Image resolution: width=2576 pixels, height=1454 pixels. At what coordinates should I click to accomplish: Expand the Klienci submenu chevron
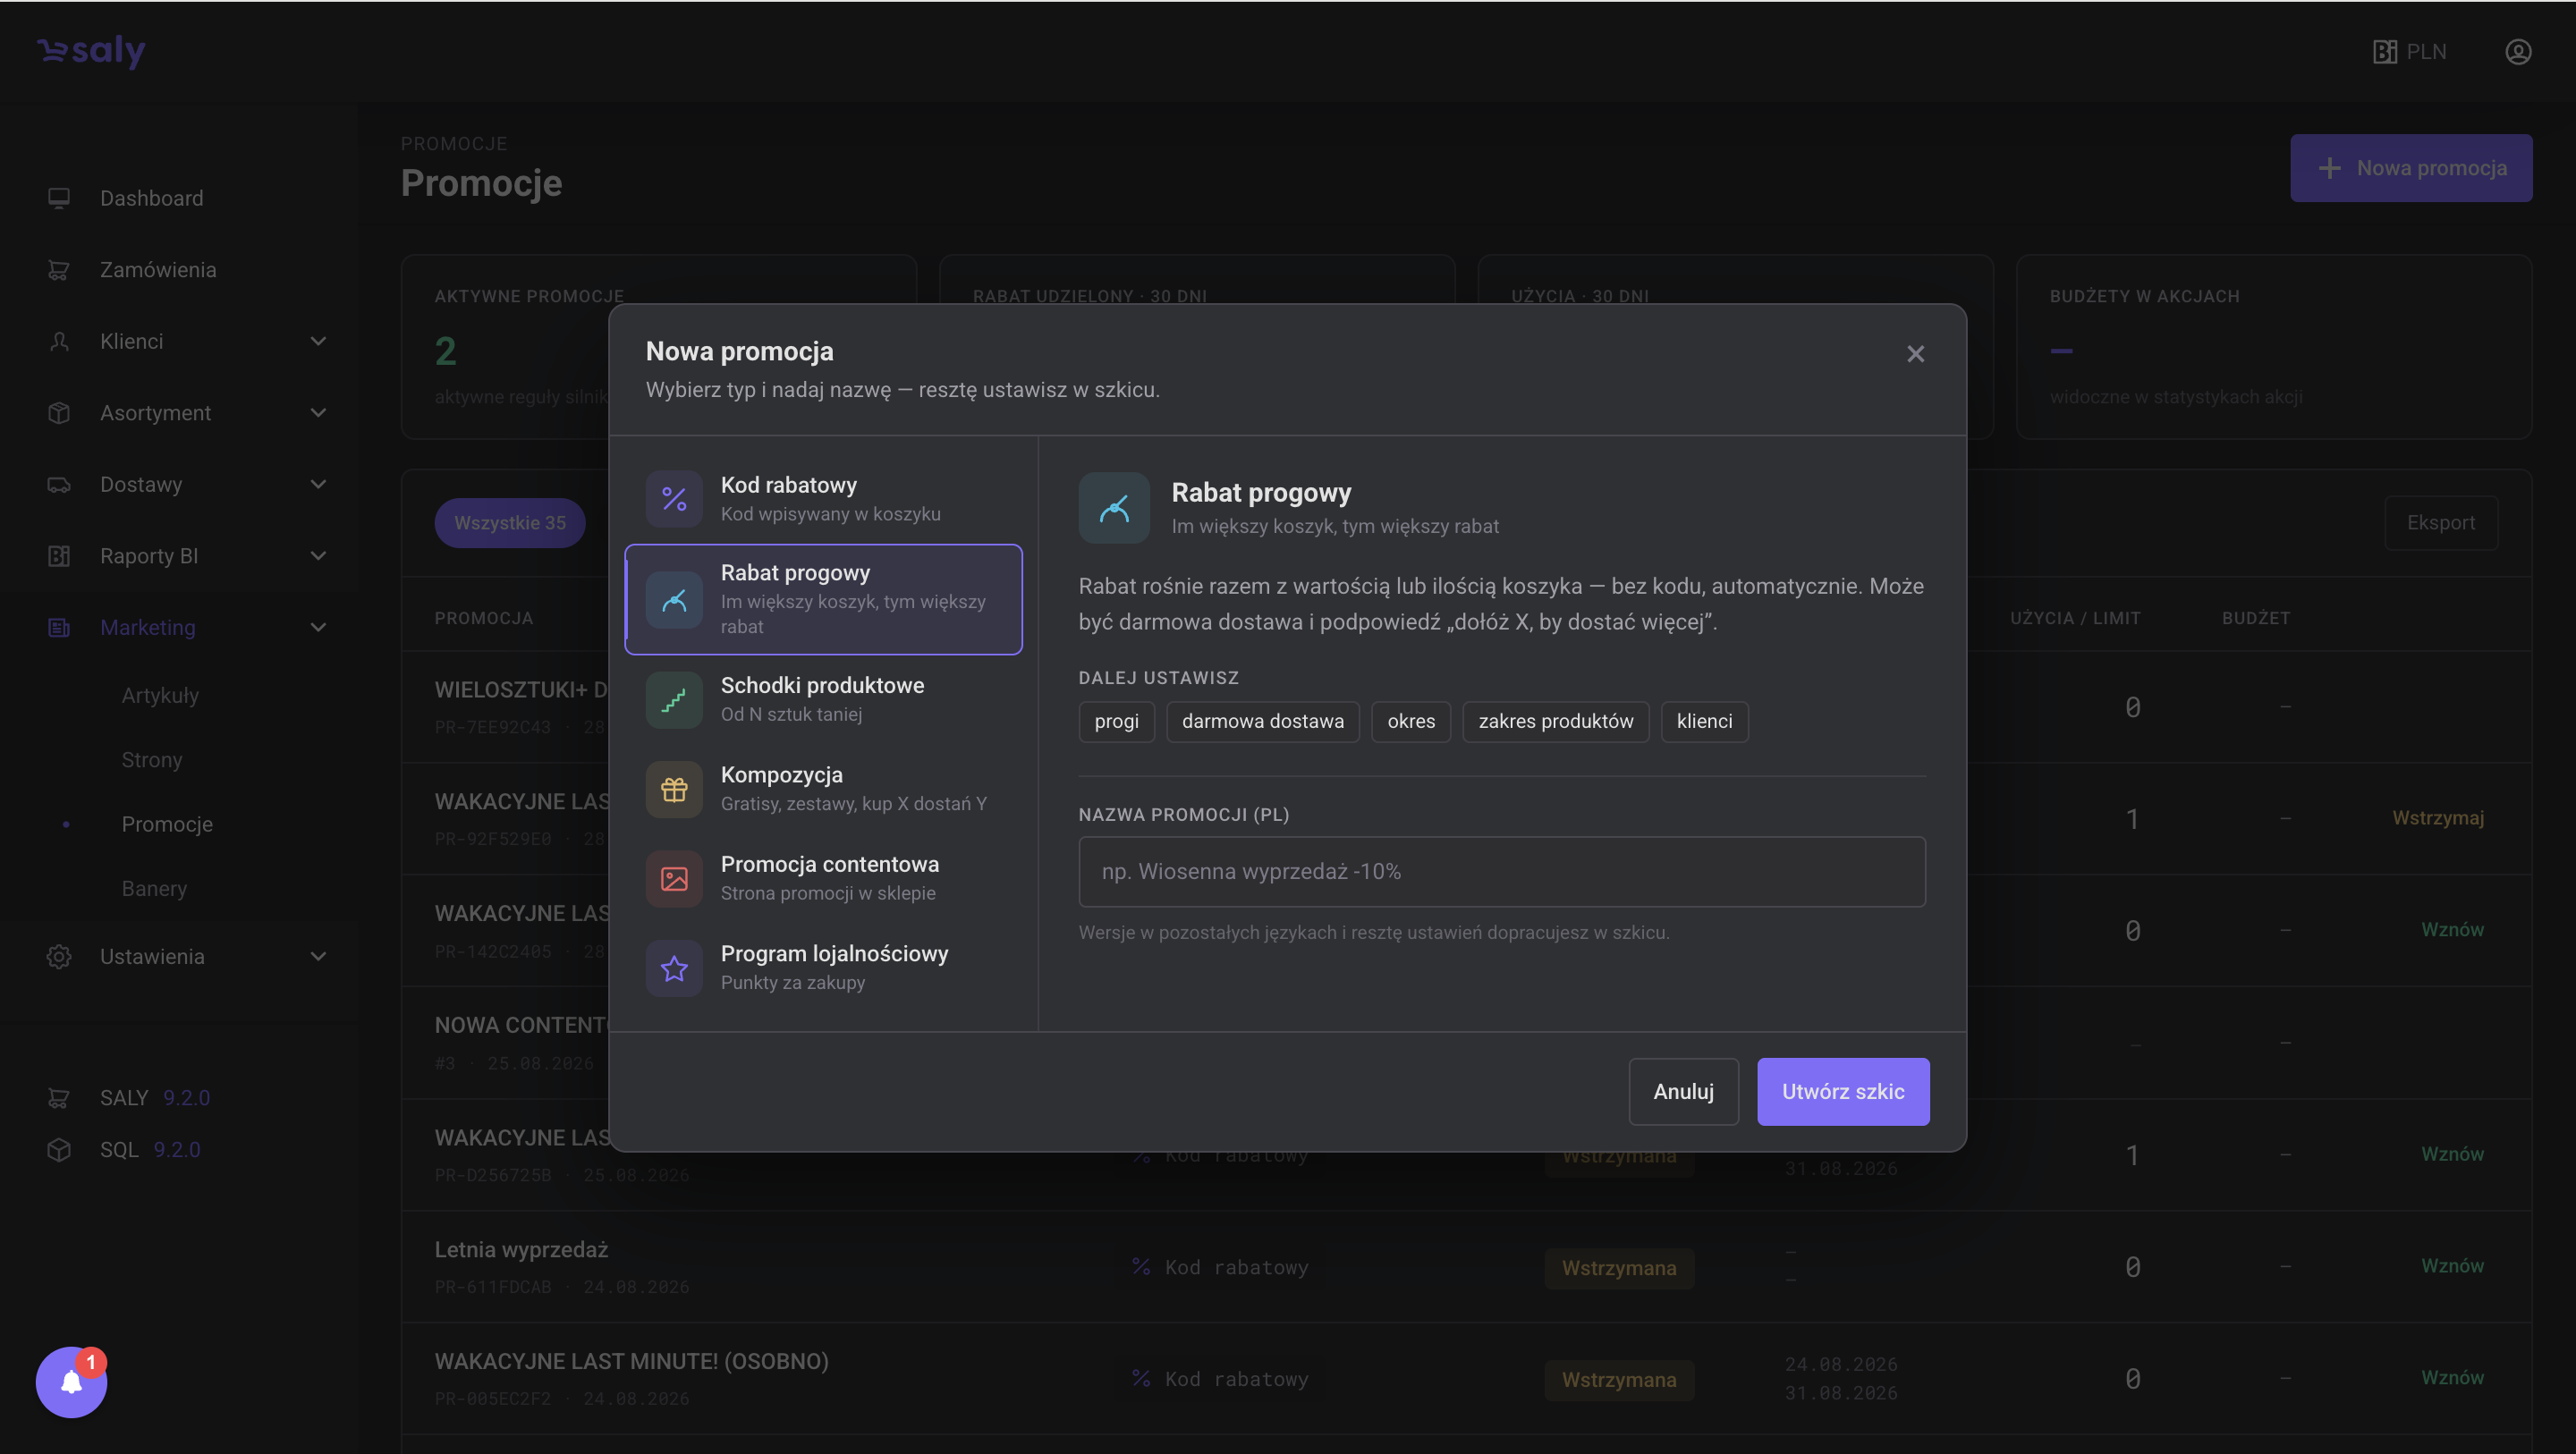[x=318, y=341]
